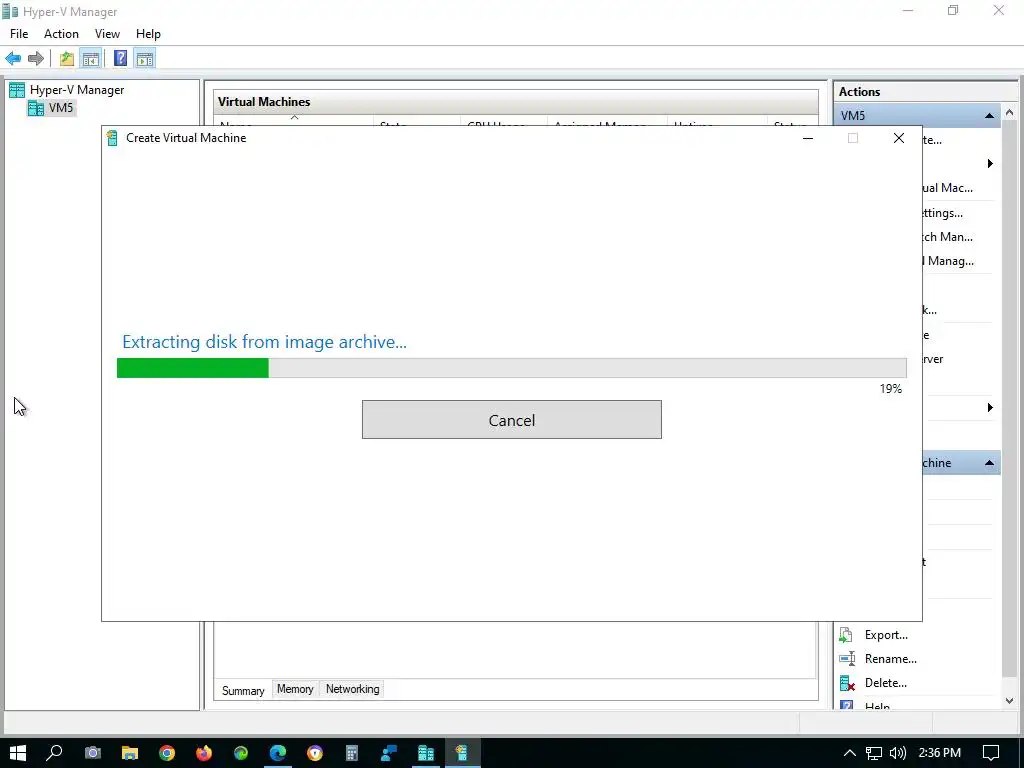Click Rename... in the Actions pane

coord(891,659)
